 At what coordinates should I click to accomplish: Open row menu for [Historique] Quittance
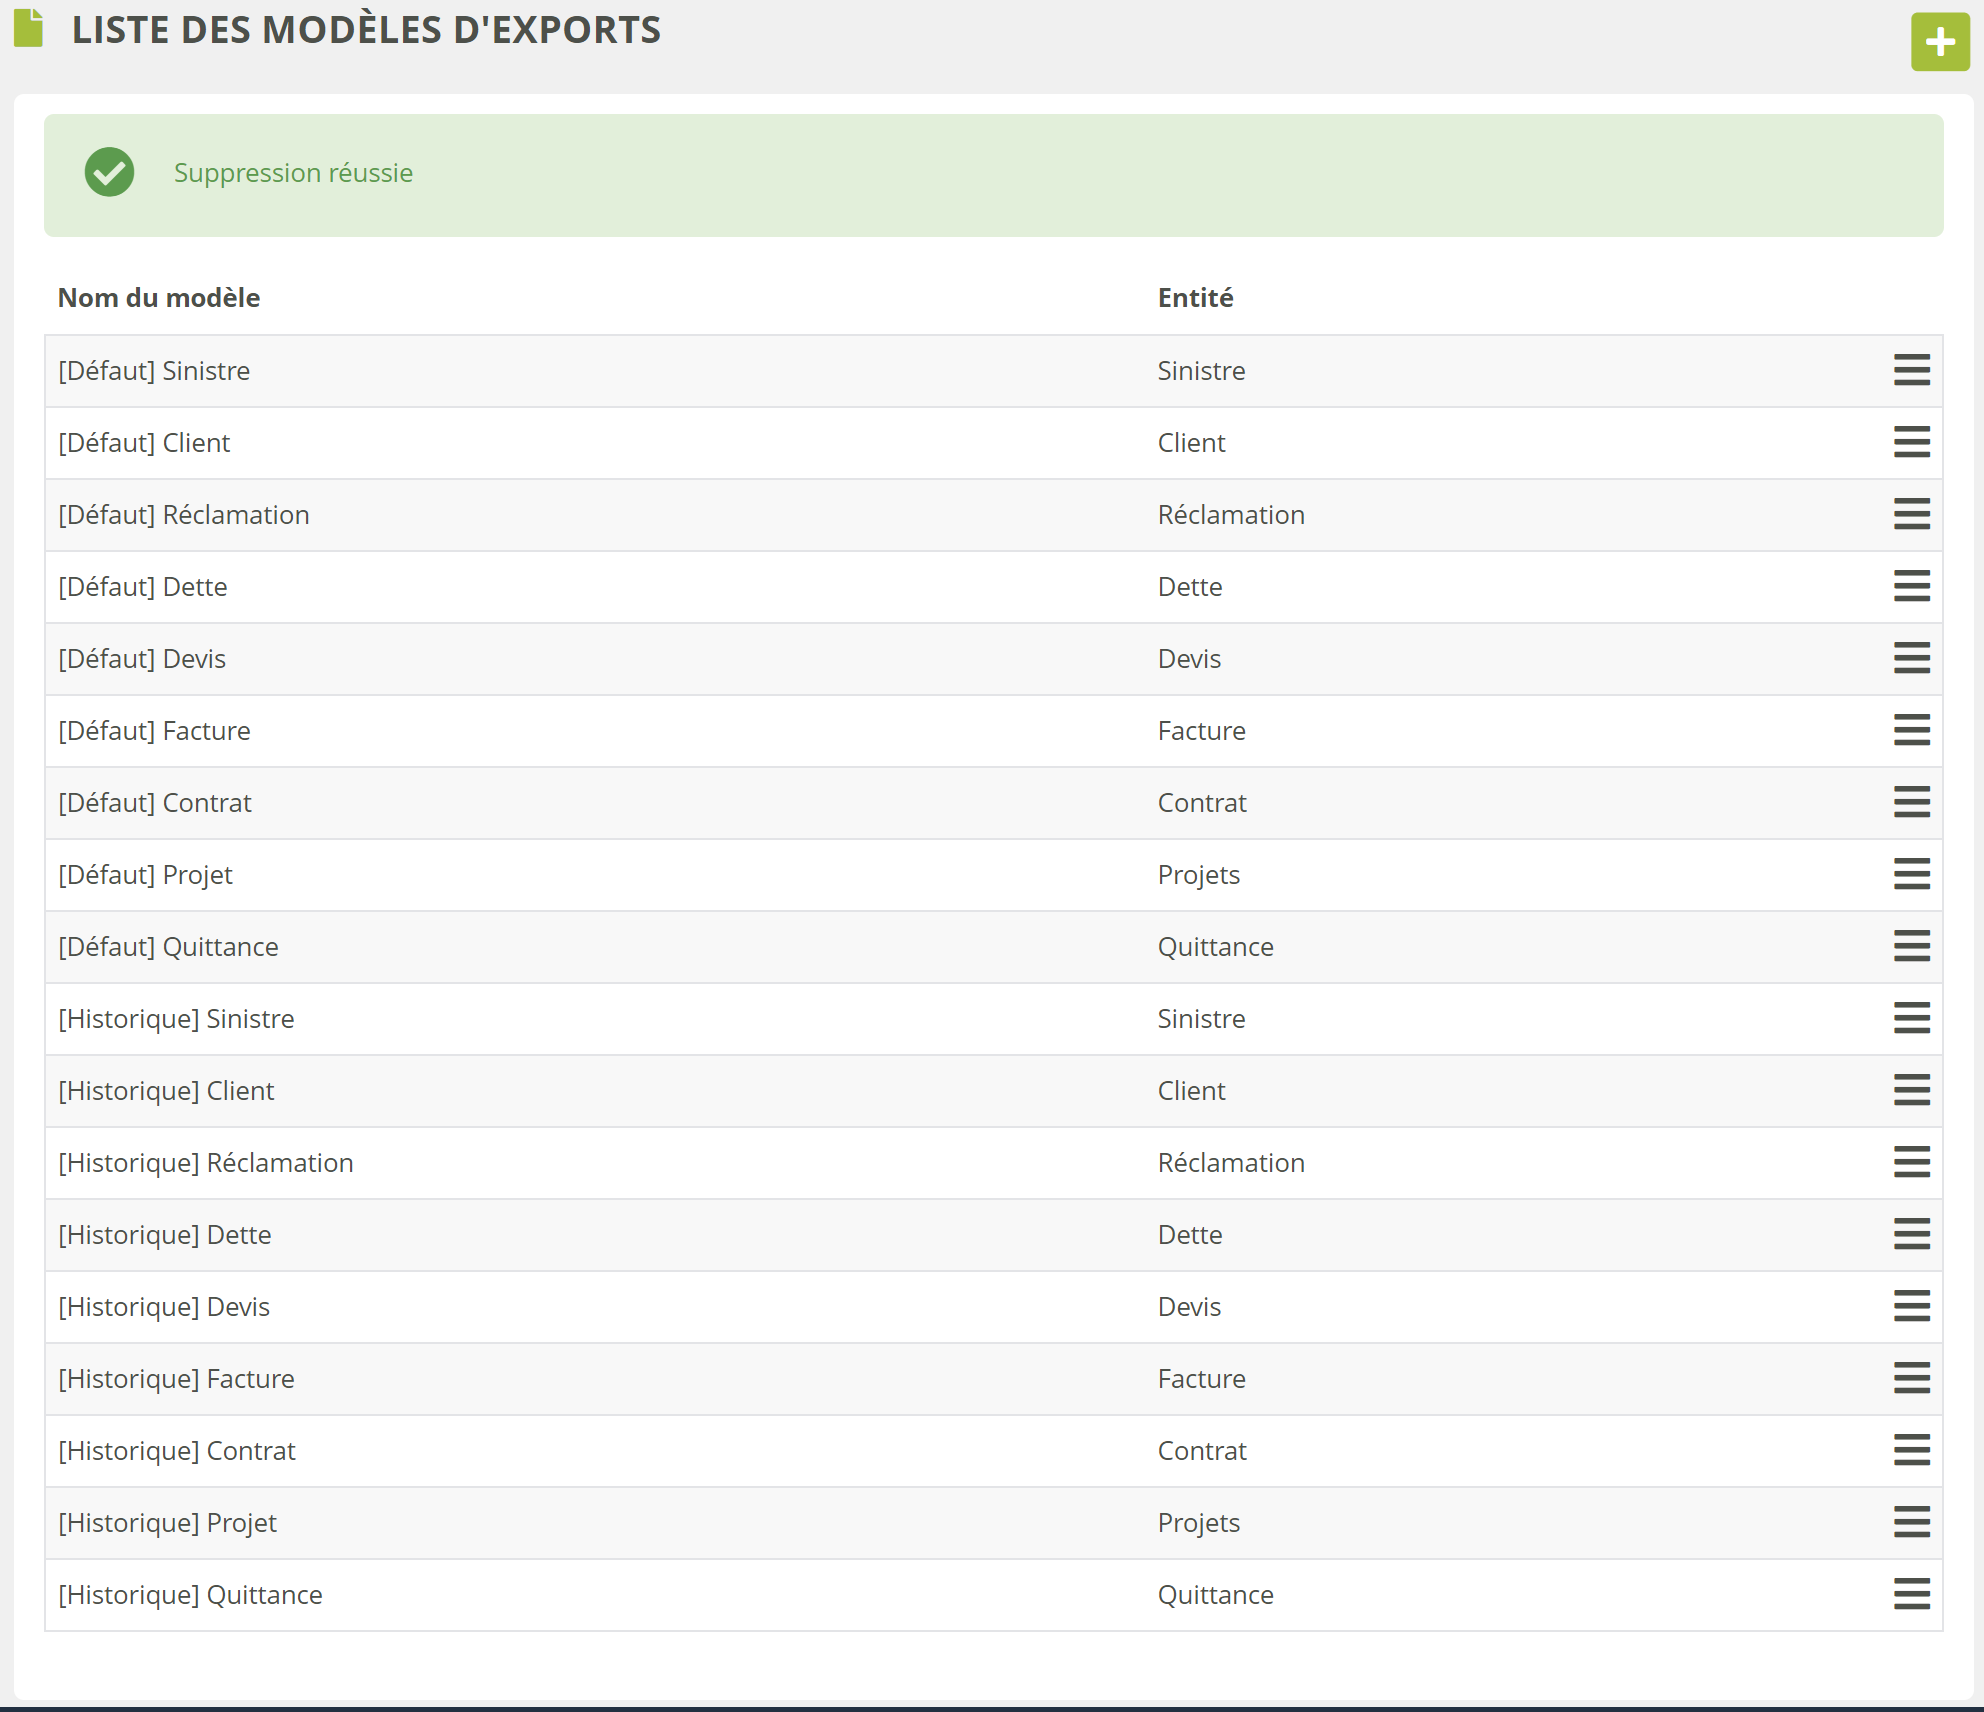tap(1911, 1595)
